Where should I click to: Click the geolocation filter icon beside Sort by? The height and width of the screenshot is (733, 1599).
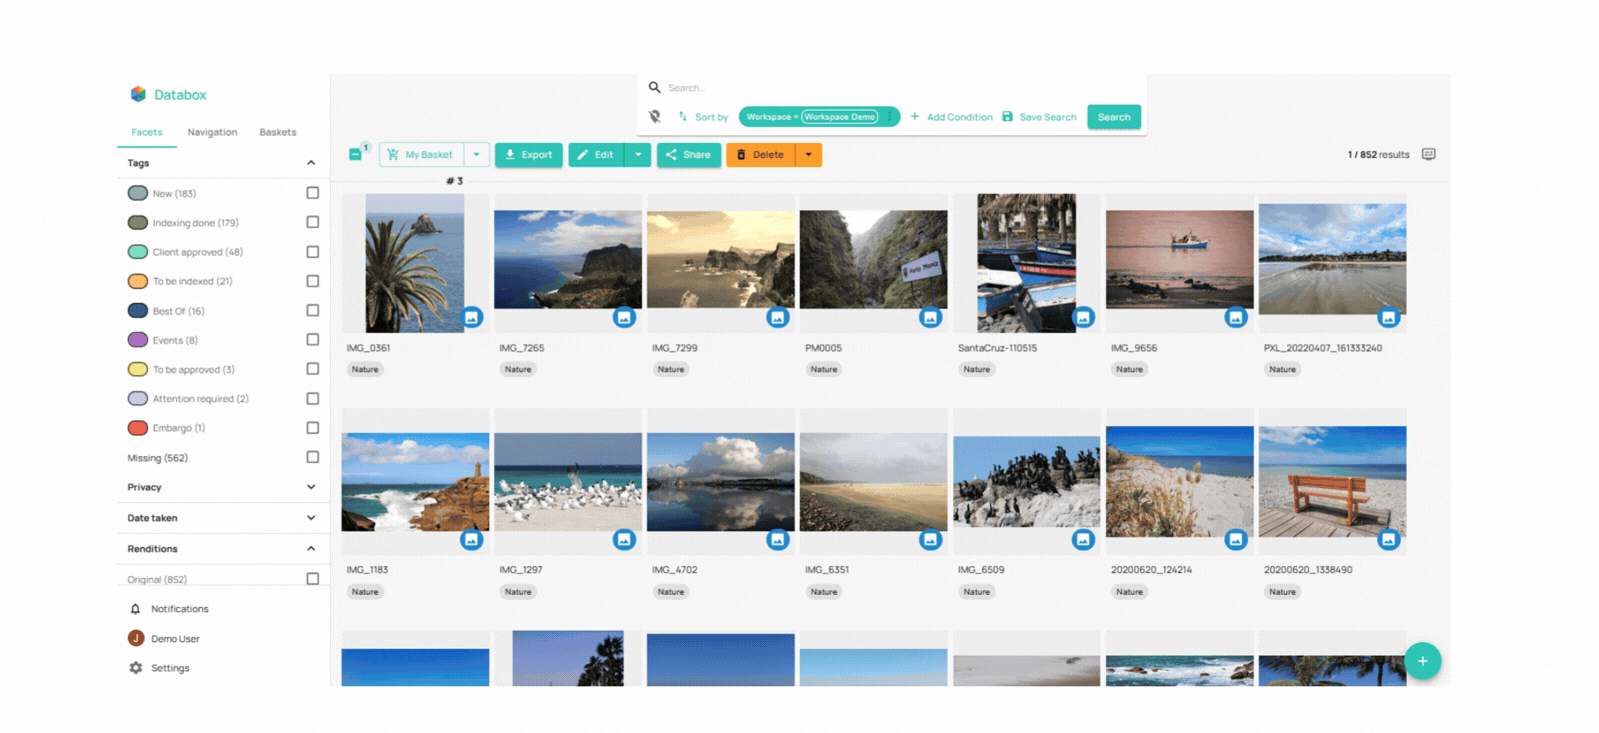[x=655, y=117]
